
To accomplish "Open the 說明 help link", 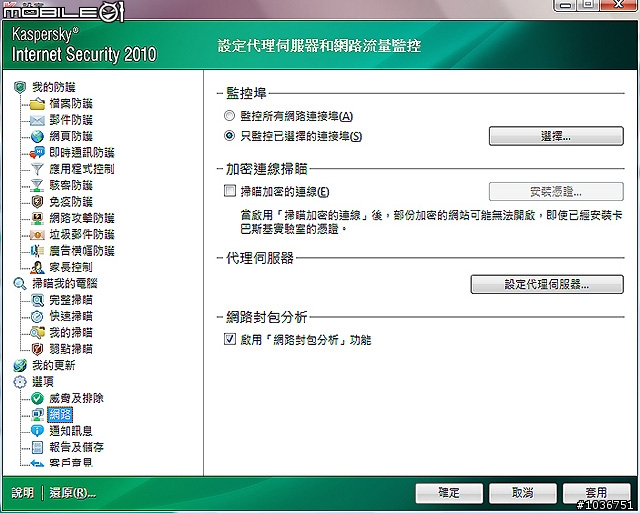I will pyautogui.click(x=23, y=493).
